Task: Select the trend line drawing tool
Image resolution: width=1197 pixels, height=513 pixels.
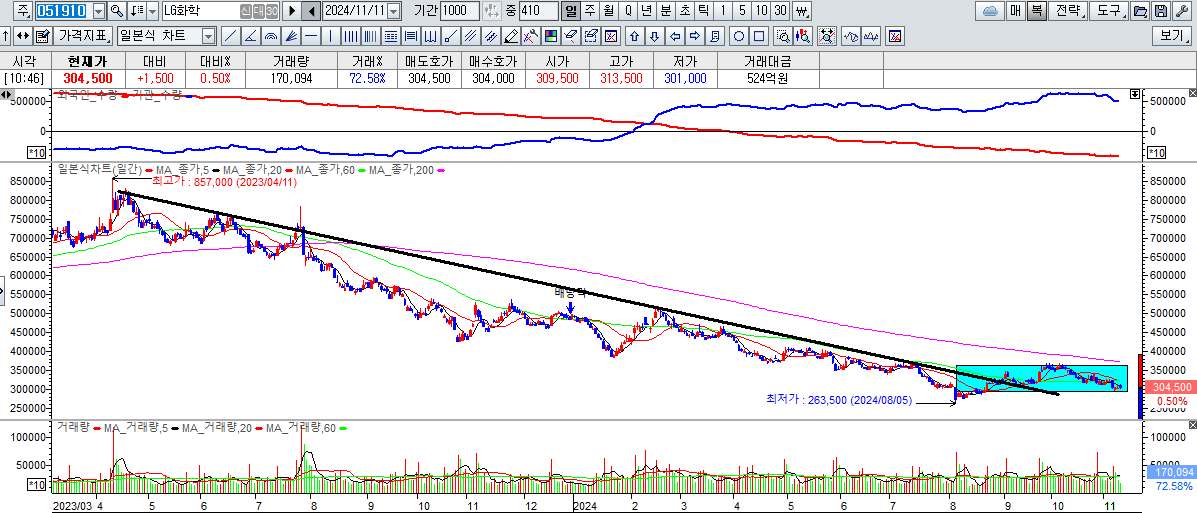Action: click(x=229, y=36)
